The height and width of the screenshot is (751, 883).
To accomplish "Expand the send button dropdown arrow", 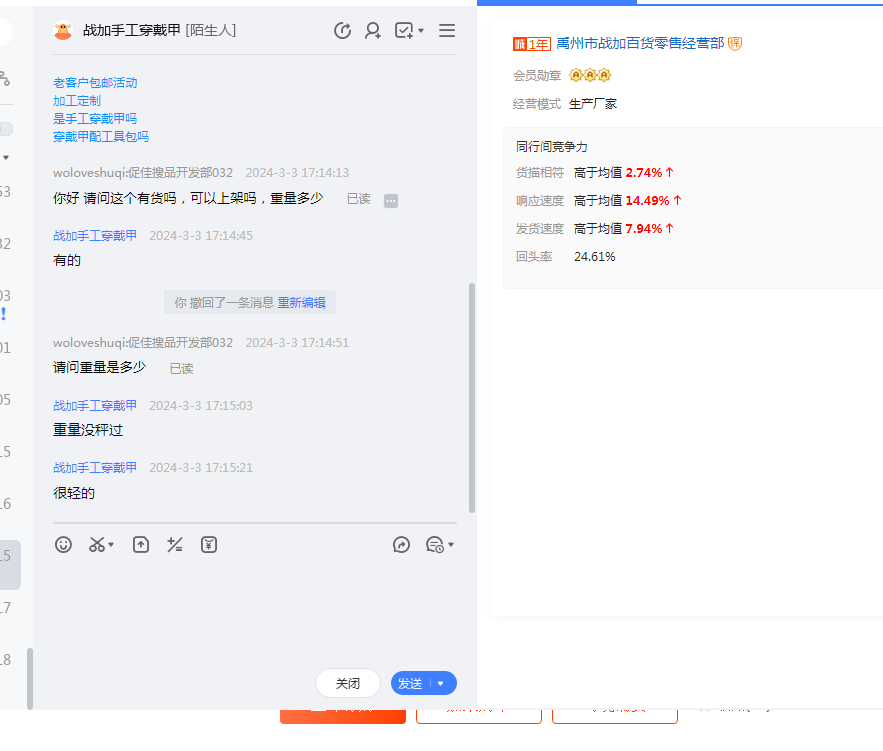I will [441, 684].
